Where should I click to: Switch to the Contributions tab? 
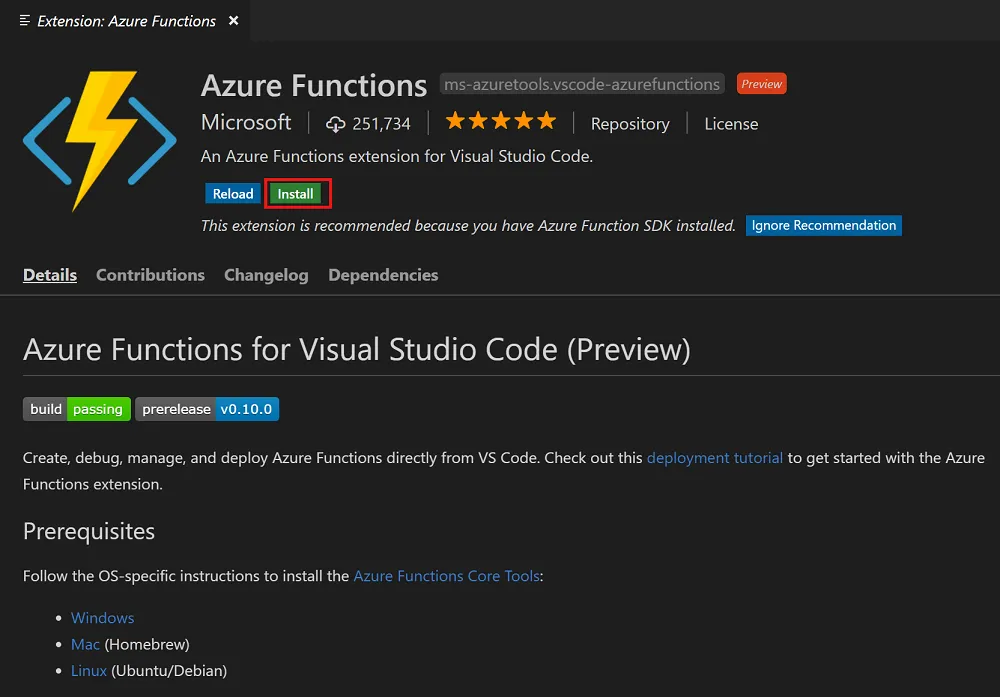point(151,275)
